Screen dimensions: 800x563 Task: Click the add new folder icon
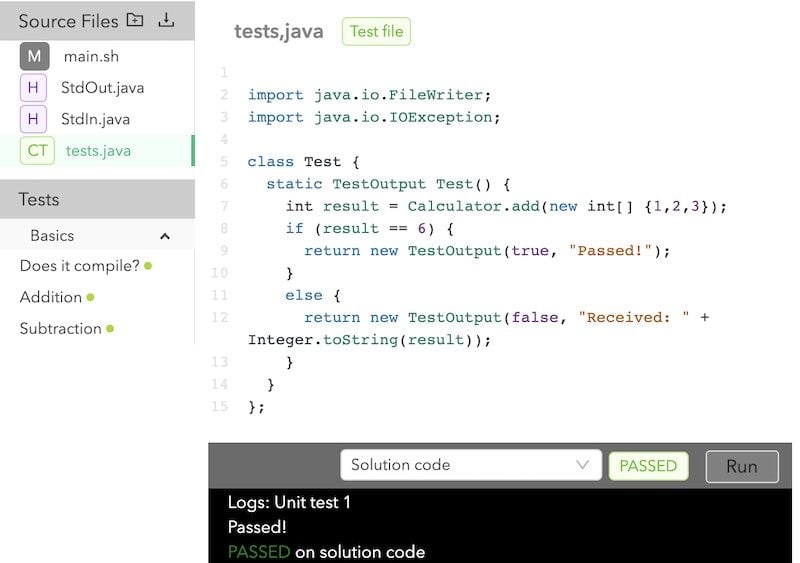(x=135, y=20)
